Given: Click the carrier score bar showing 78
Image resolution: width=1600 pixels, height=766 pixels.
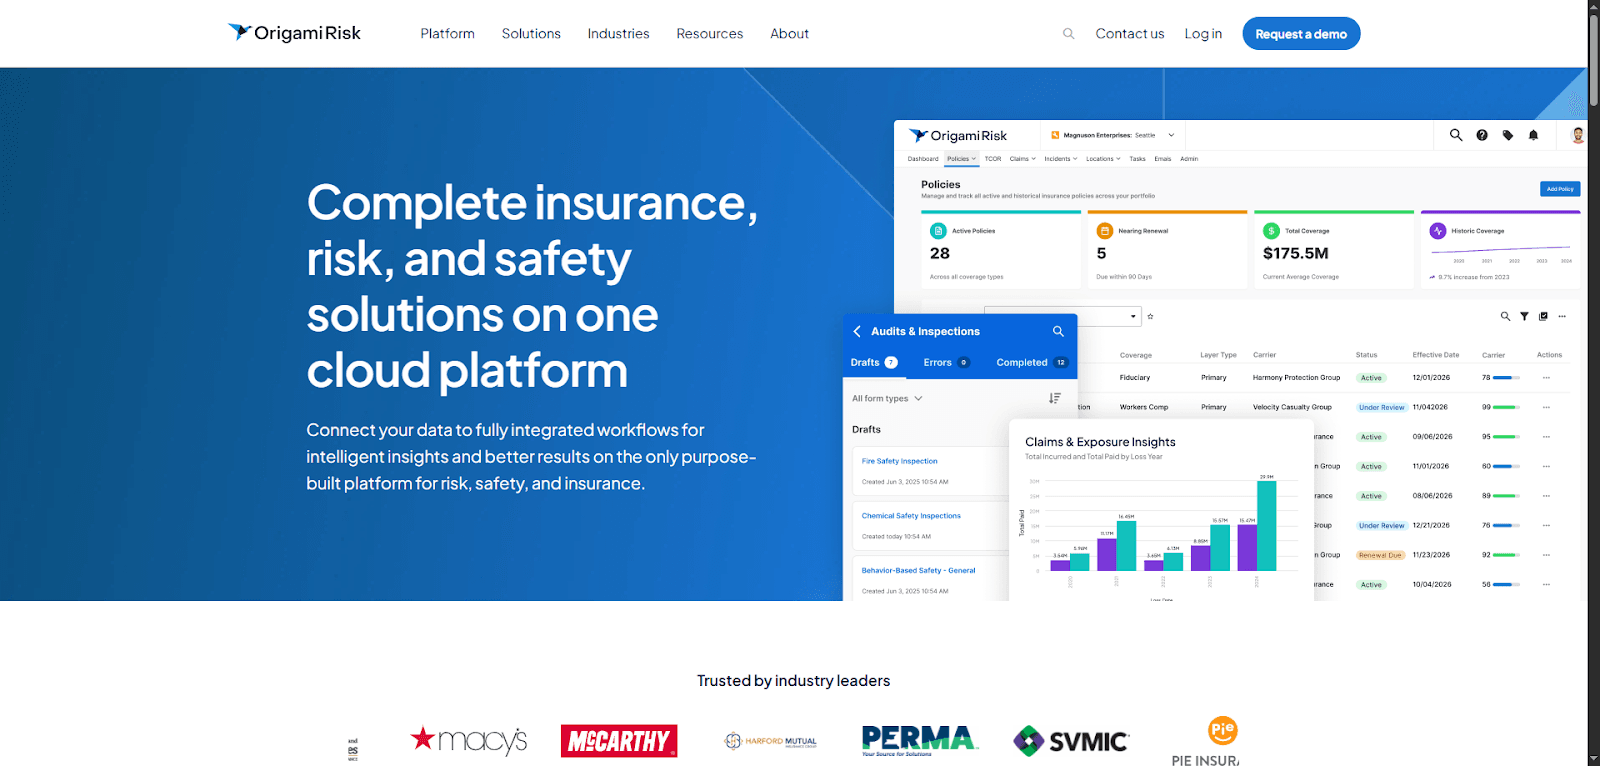Looking at the screenshot, I should click(1506, 378).
